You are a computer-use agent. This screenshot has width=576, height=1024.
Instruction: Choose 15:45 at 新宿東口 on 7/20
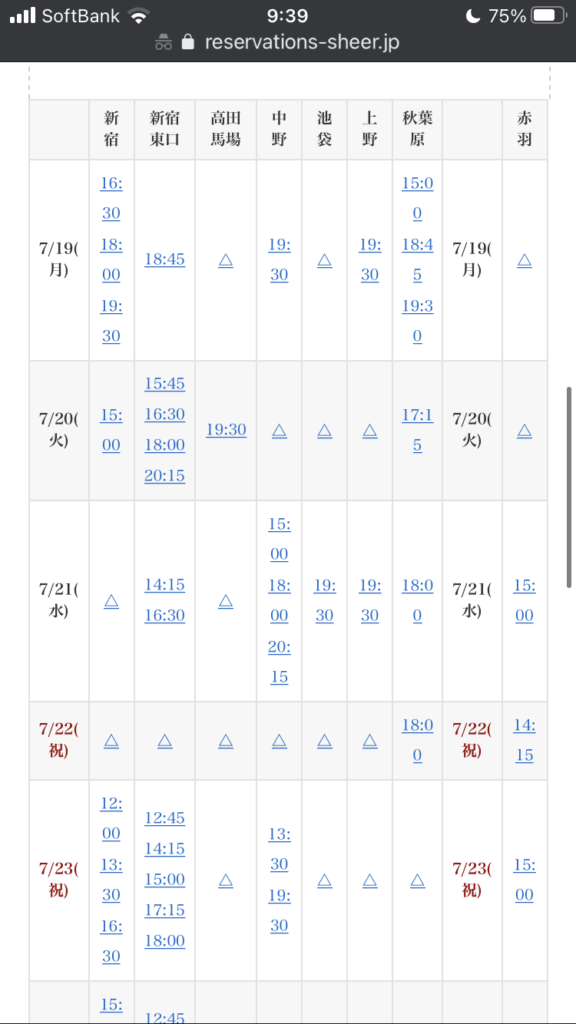(165, 384)
